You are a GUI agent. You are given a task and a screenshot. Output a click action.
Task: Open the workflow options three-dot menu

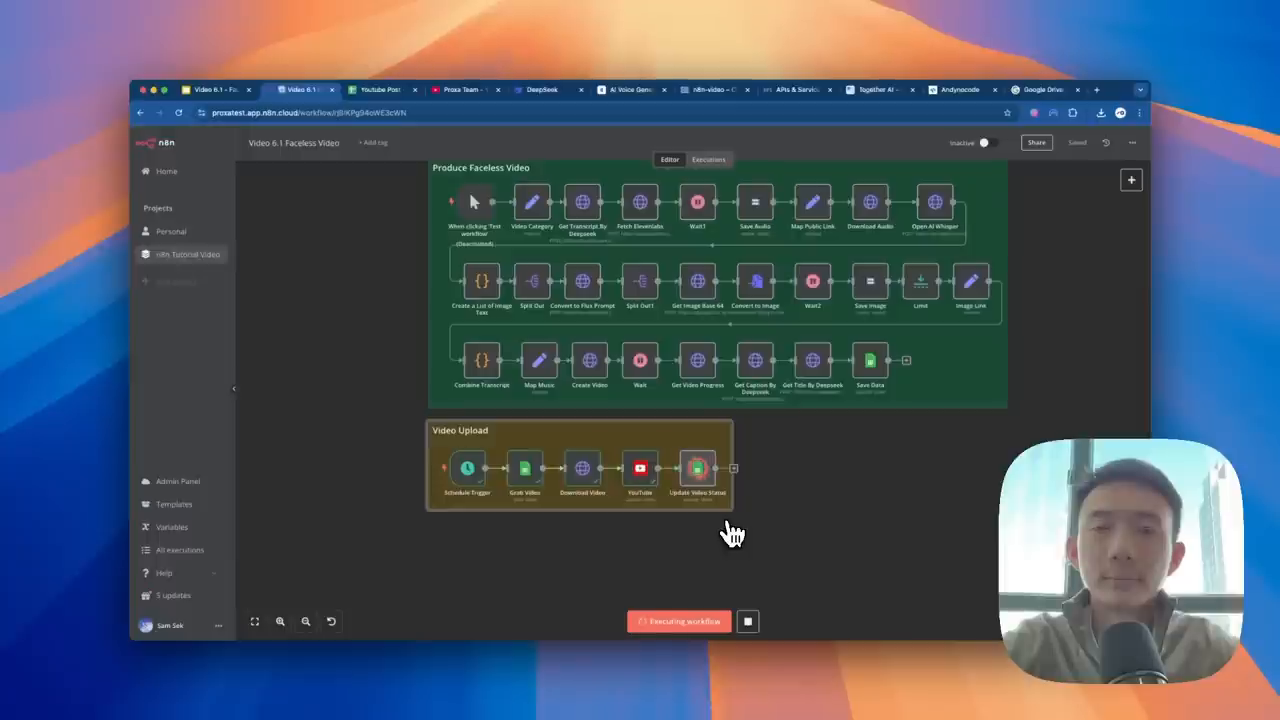pos(1132,143)
